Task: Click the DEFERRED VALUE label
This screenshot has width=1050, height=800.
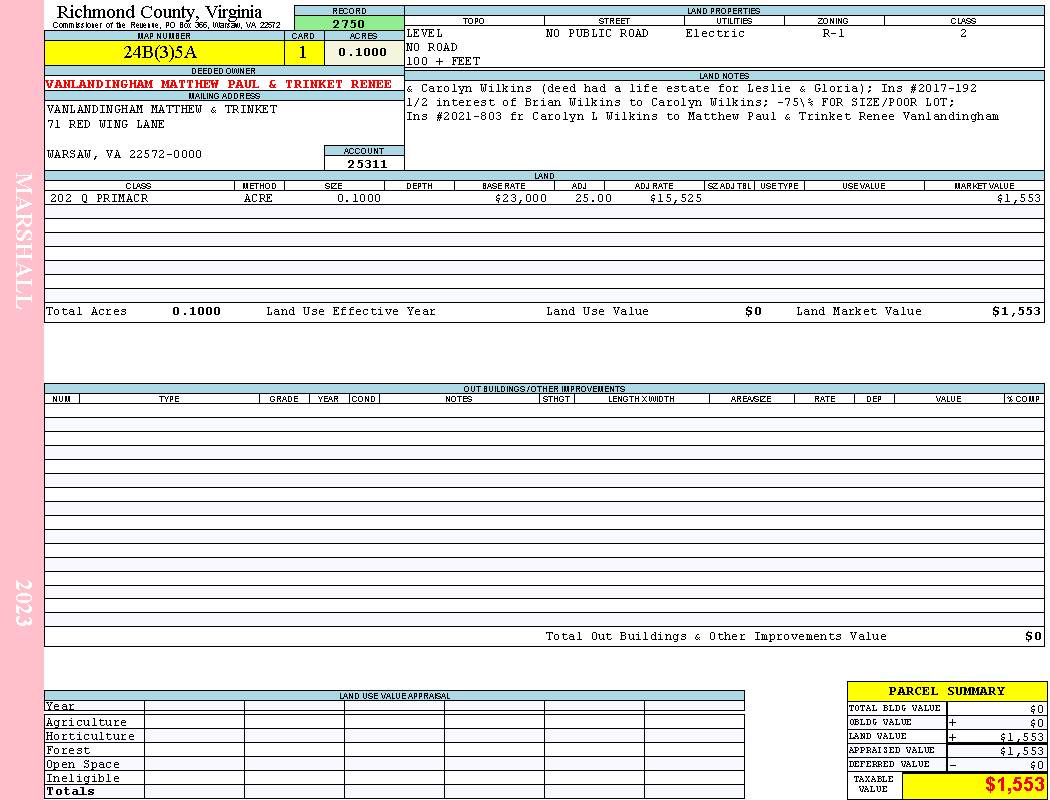Action: [889, 765]
